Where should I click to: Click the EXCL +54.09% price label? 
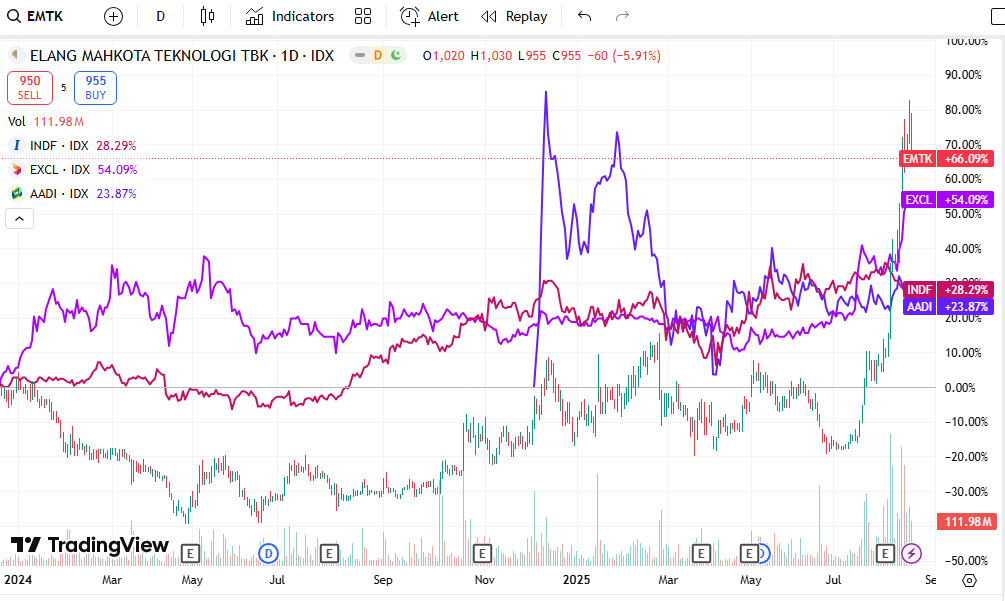[x=947, y=199]
